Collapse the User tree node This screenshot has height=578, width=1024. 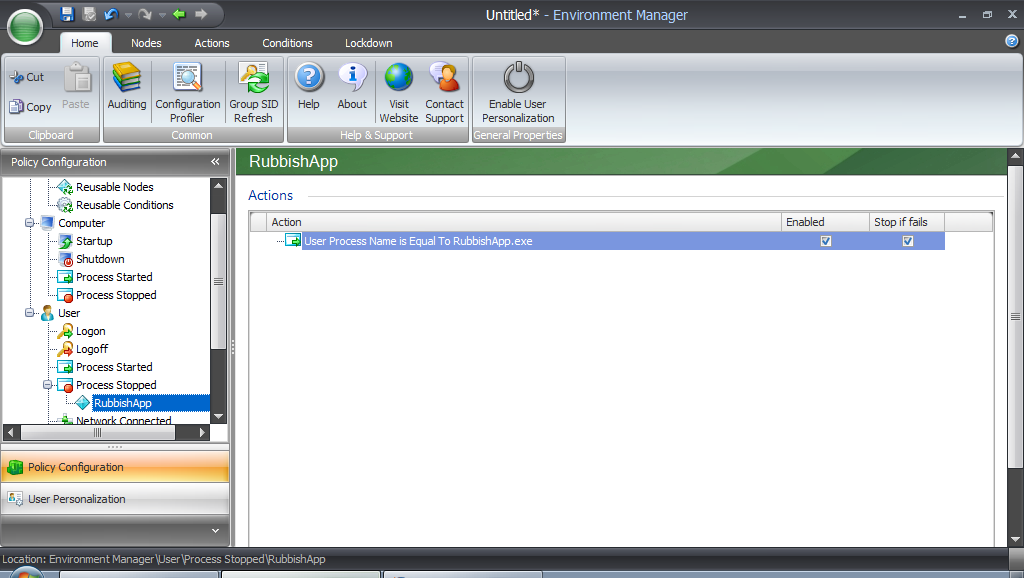coord(29,313)
